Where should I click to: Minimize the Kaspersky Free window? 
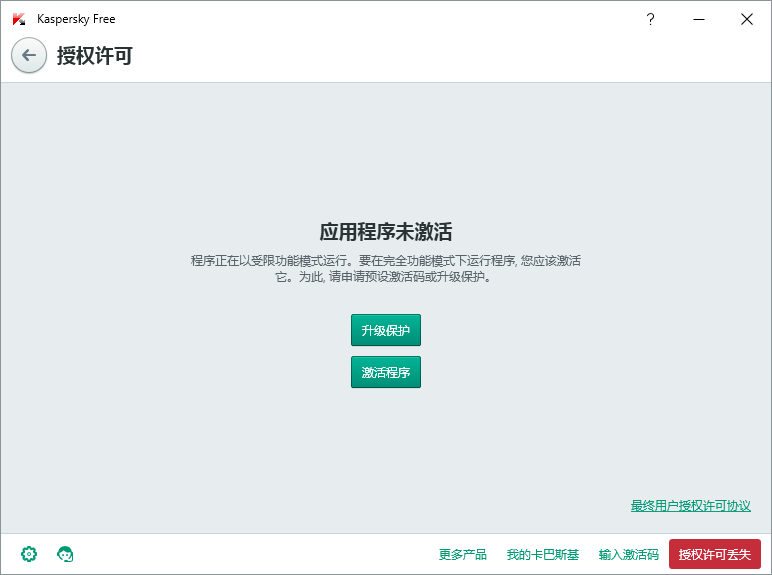point(699,19)
